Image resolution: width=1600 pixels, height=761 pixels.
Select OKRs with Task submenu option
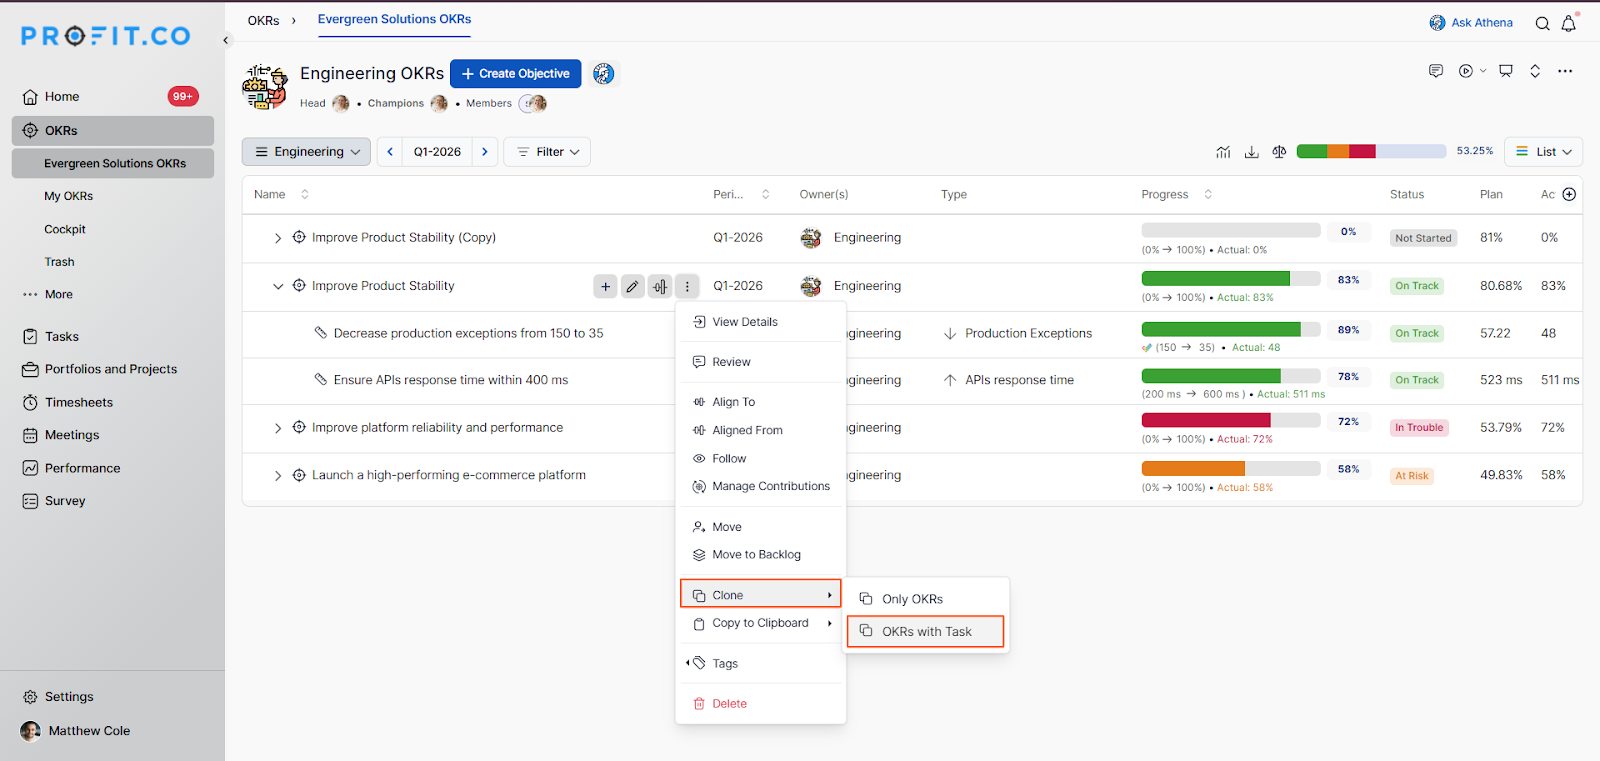[925, 632]
